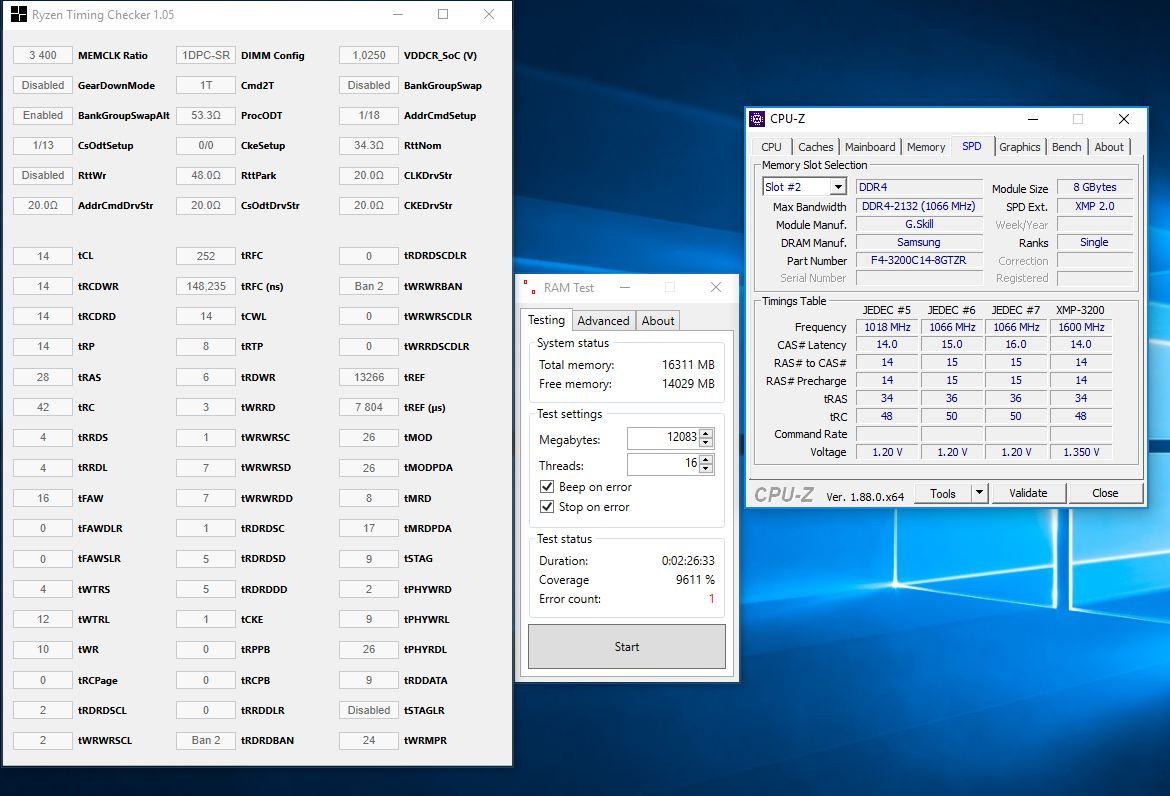This screenshot has width=1170, height=796.
Task: Click the ProcODT value 53.3Ω
Action: [206, 115]
